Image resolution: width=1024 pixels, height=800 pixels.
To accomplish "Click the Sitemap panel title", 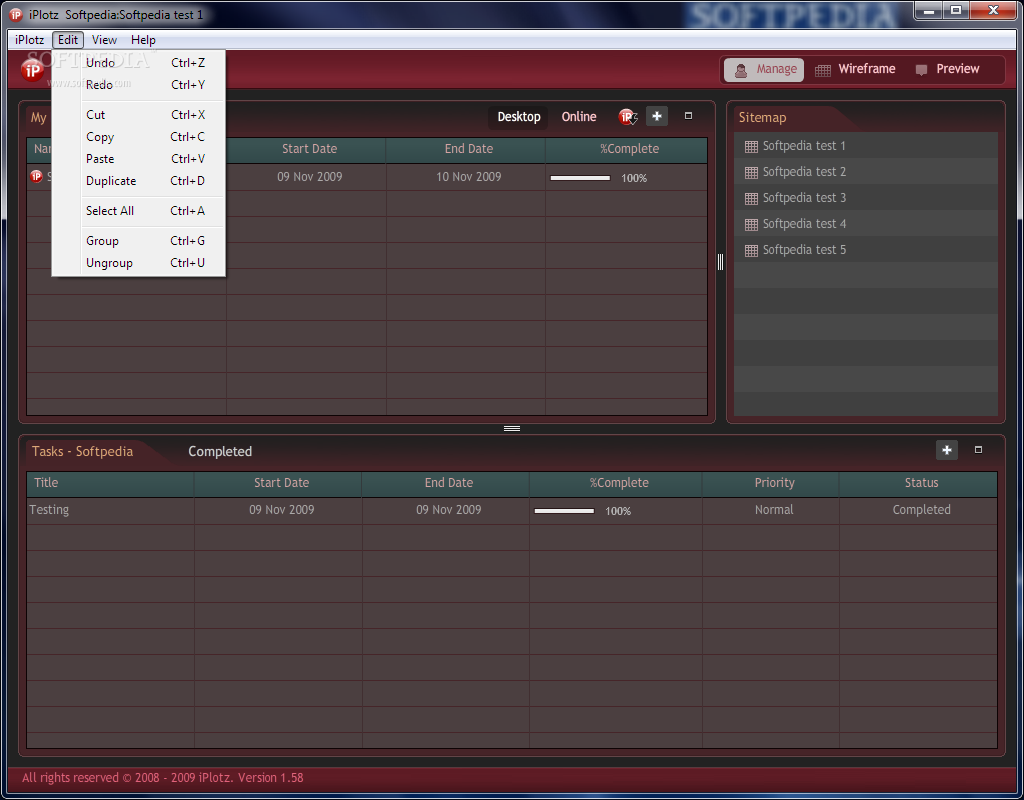I will (762, 118).
